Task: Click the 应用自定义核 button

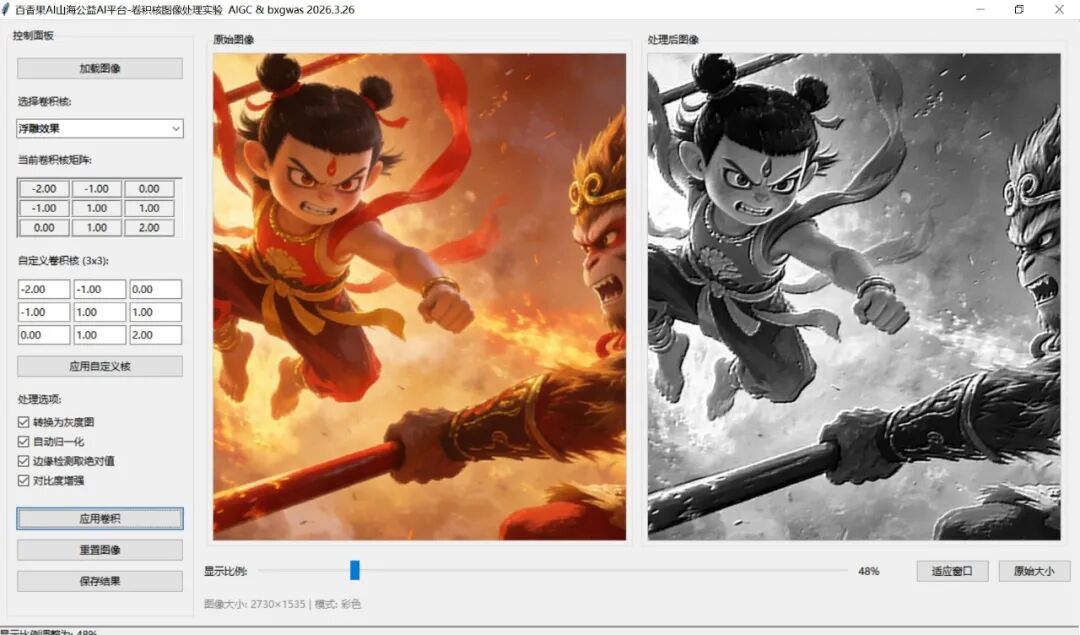Action: pos(100,366)
